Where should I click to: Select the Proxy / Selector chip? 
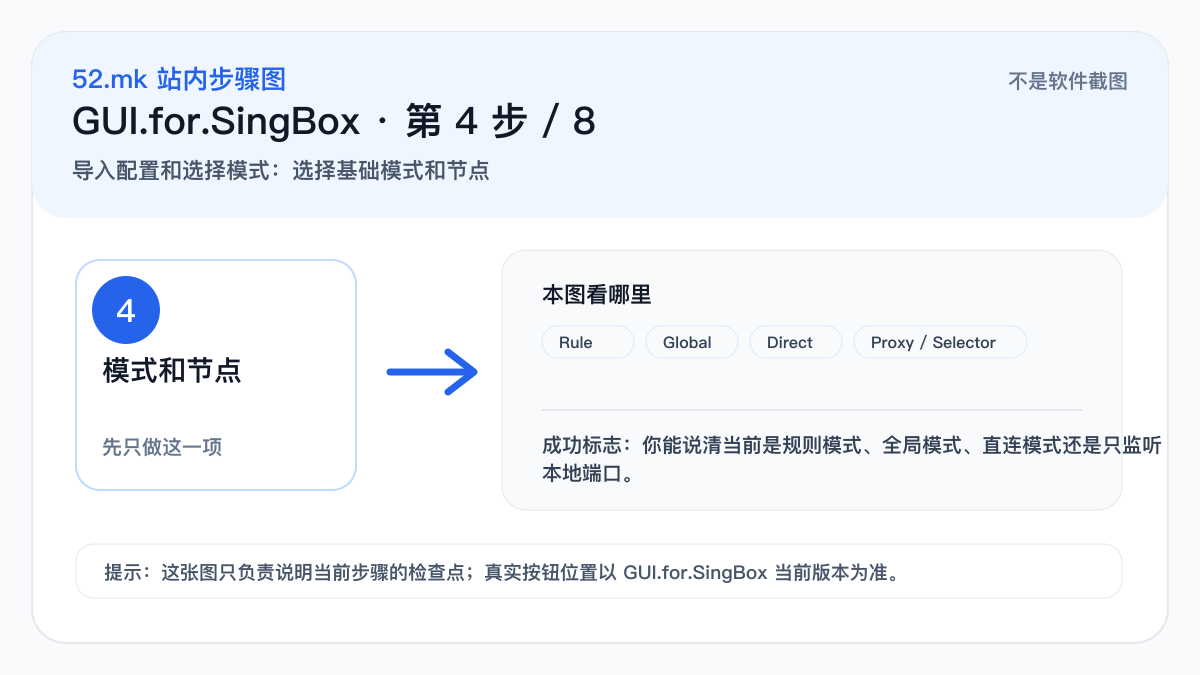click(x=940, y=342)
